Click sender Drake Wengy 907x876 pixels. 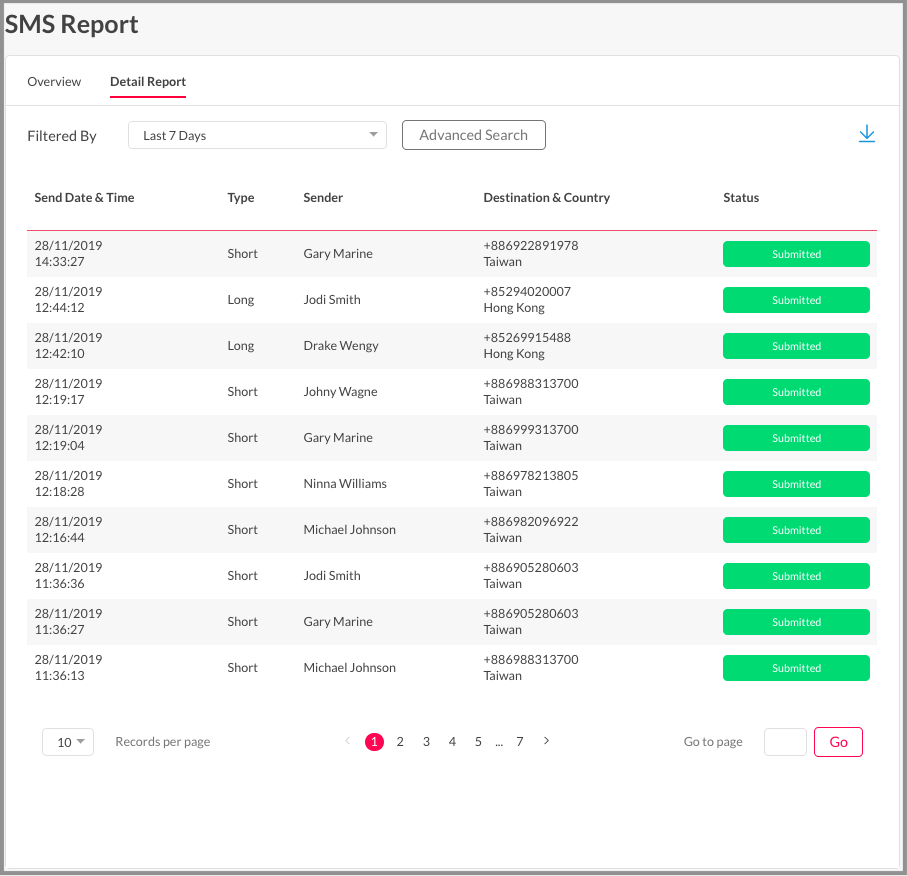pyautogui.click(x=341, y=346)
